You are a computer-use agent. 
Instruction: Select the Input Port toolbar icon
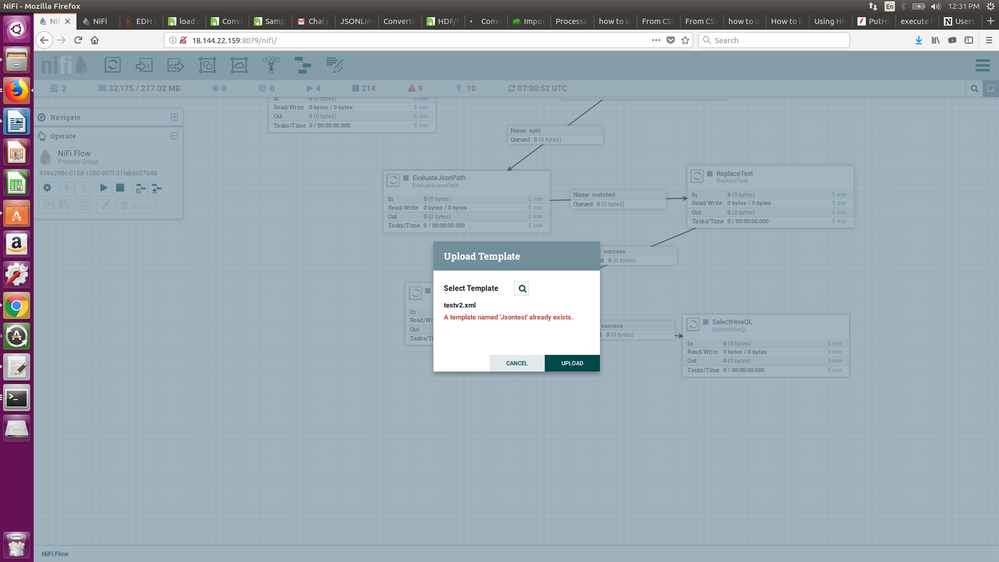[144, 65]
